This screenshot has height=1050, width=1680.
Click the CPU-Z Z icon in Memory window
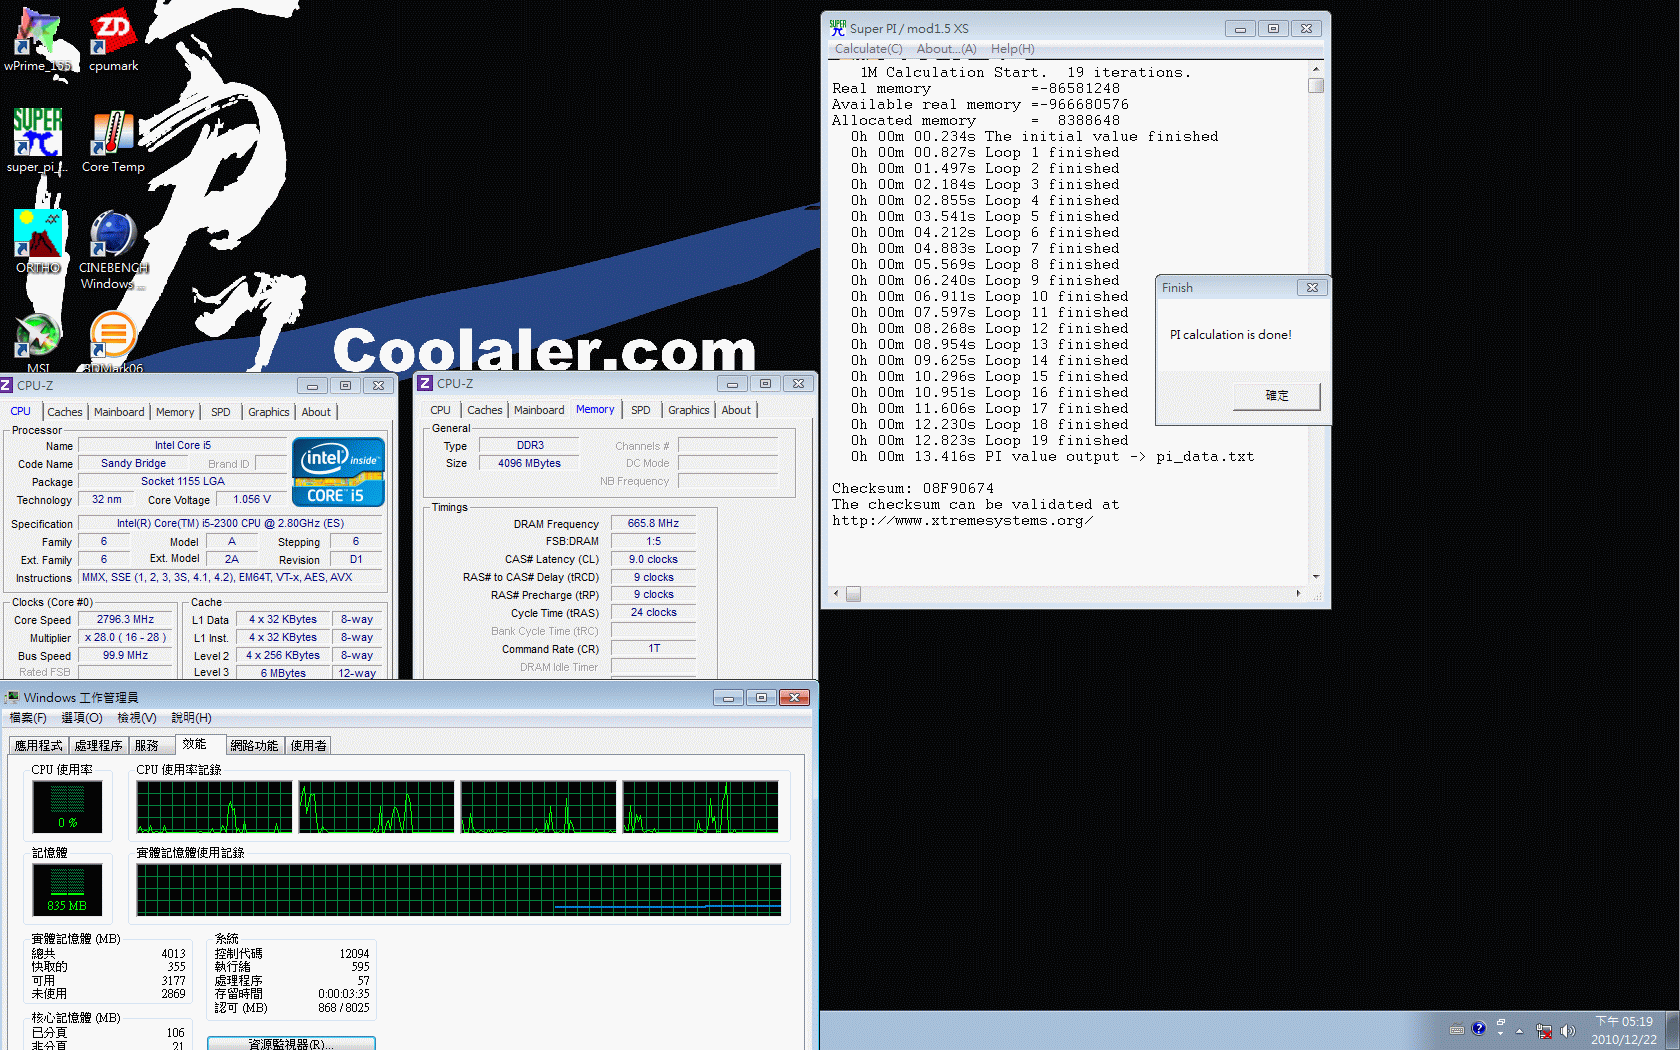(x=425, y=383)
